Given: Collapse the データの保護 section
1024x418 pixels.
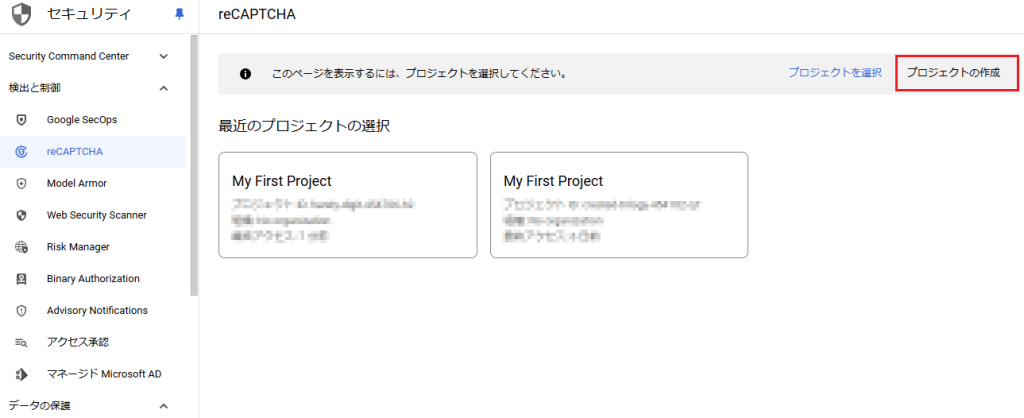Looking at the screenshot, I should [x=164, y=406].
